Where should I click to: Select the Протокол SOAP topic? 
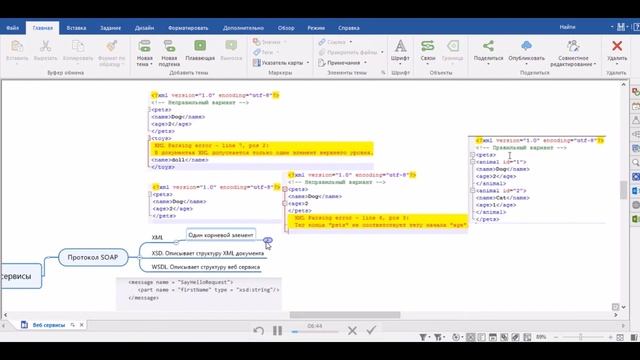coord(93,258)
